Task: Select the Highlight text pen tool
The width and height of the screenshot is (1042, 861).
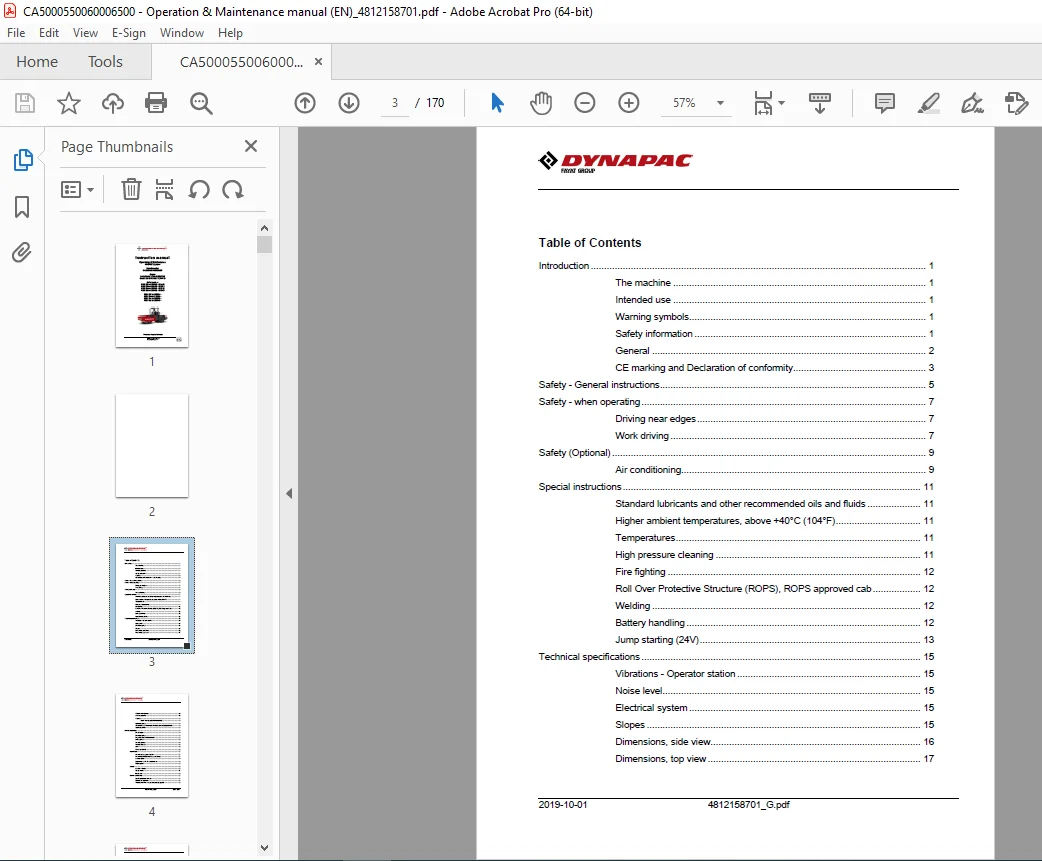Action: click(x=928, y=103)
